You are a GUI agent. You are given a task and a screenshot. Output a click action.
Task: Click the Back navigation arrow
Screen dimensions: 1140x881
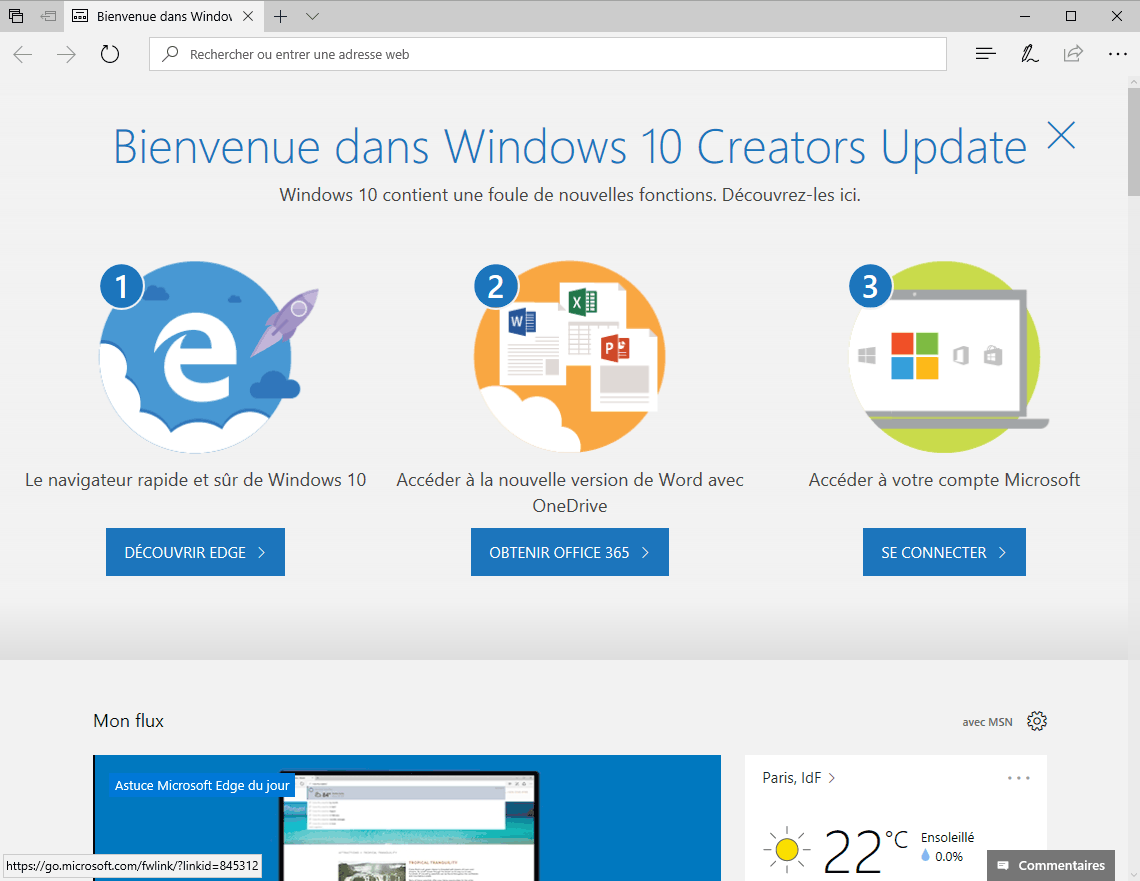coord(23,55)
